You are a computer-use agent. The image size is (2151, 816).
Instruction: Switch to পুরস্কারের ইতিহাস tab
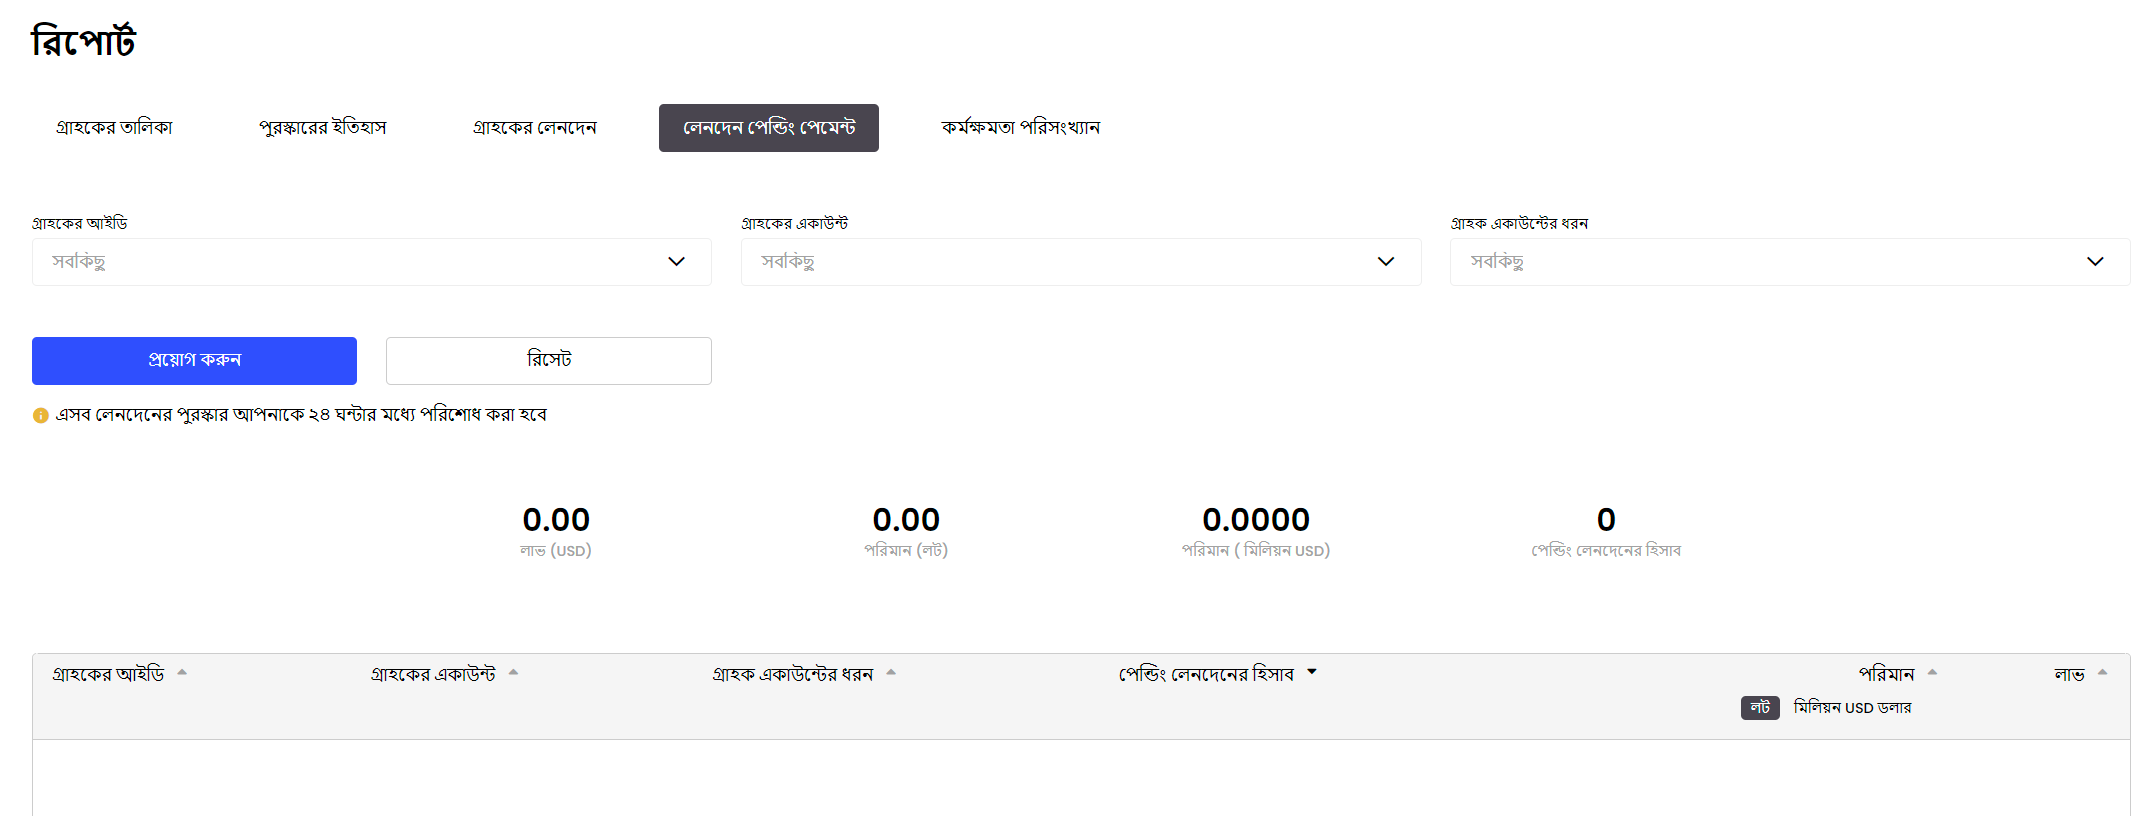[322, 128]
